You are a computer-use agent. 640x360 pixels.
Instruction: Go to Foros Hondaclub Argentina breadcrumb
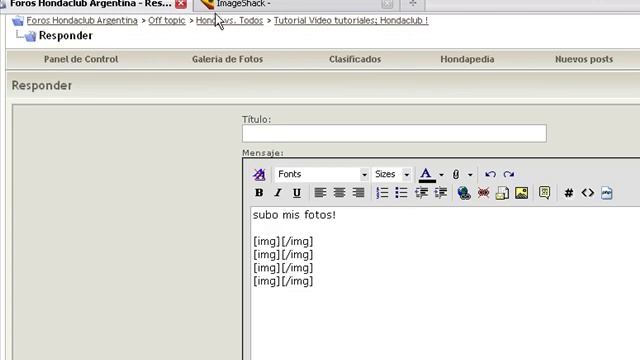pyautogui.click(x=82, y=20)
